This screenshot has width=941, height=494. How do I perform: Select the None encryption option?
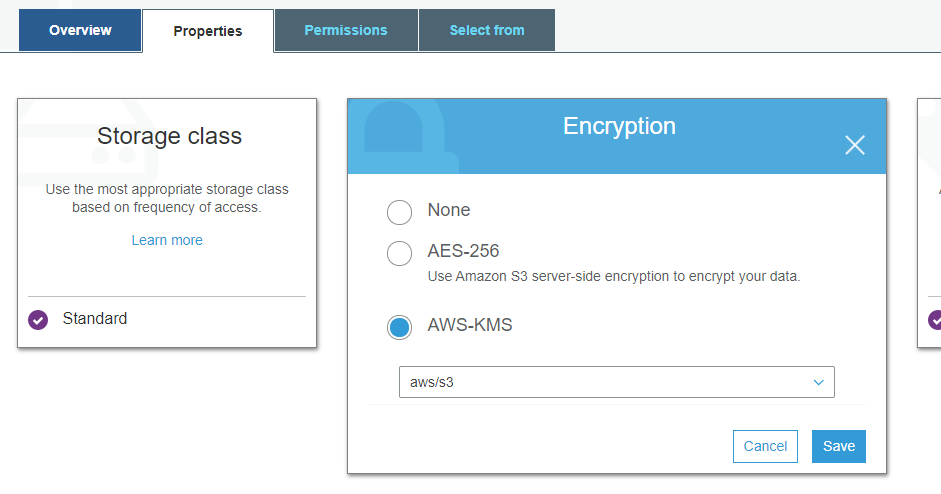click(399, 212)
